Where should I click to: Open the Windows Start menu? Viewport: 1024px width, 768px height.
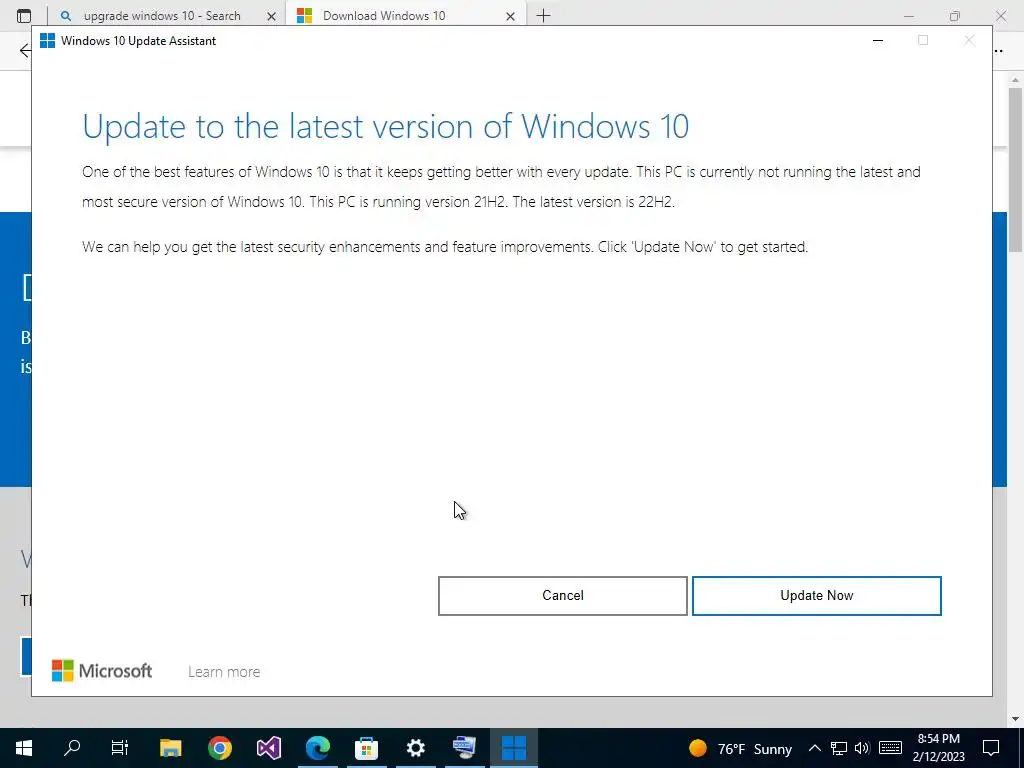click(24, 748)
